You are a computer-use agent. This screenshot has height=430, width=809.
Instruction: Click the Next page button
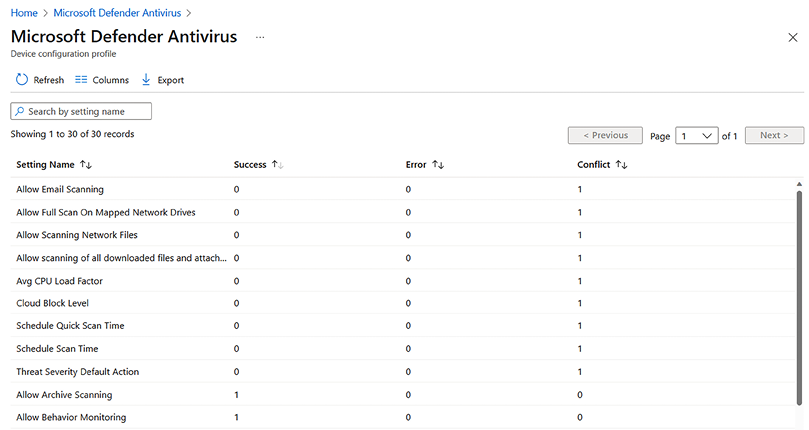click(x=774, y=135)
